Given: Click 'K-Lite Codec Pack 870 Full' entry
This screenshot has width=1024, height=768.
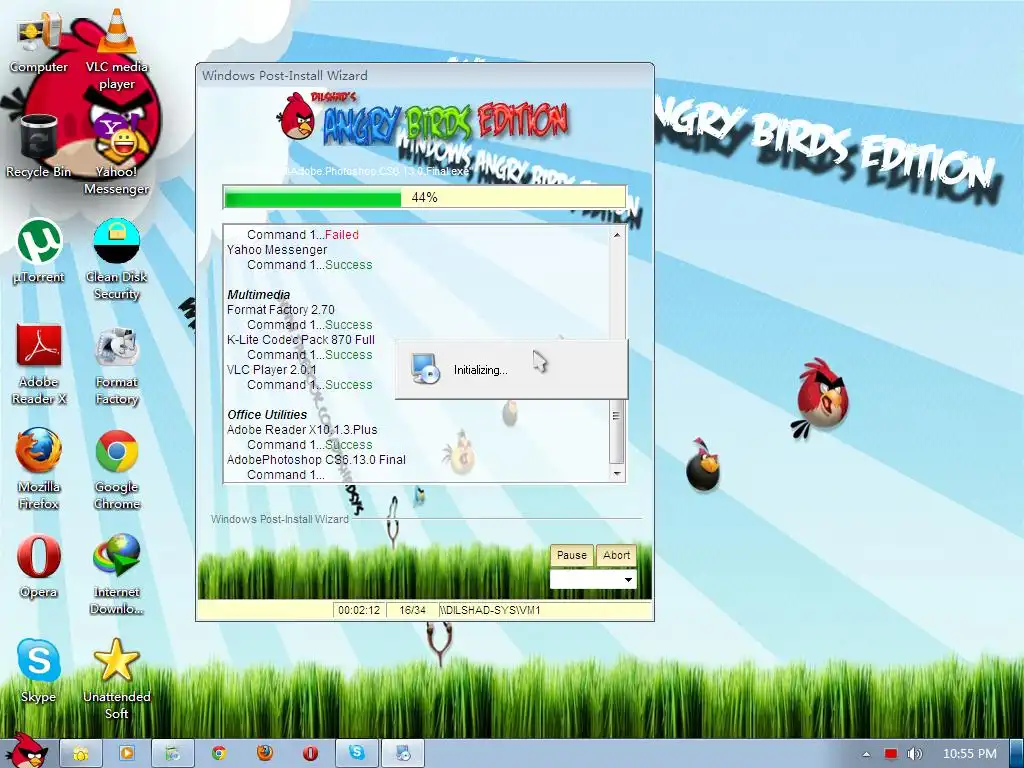Looking at the screenshot, I should tap(301, 340).
